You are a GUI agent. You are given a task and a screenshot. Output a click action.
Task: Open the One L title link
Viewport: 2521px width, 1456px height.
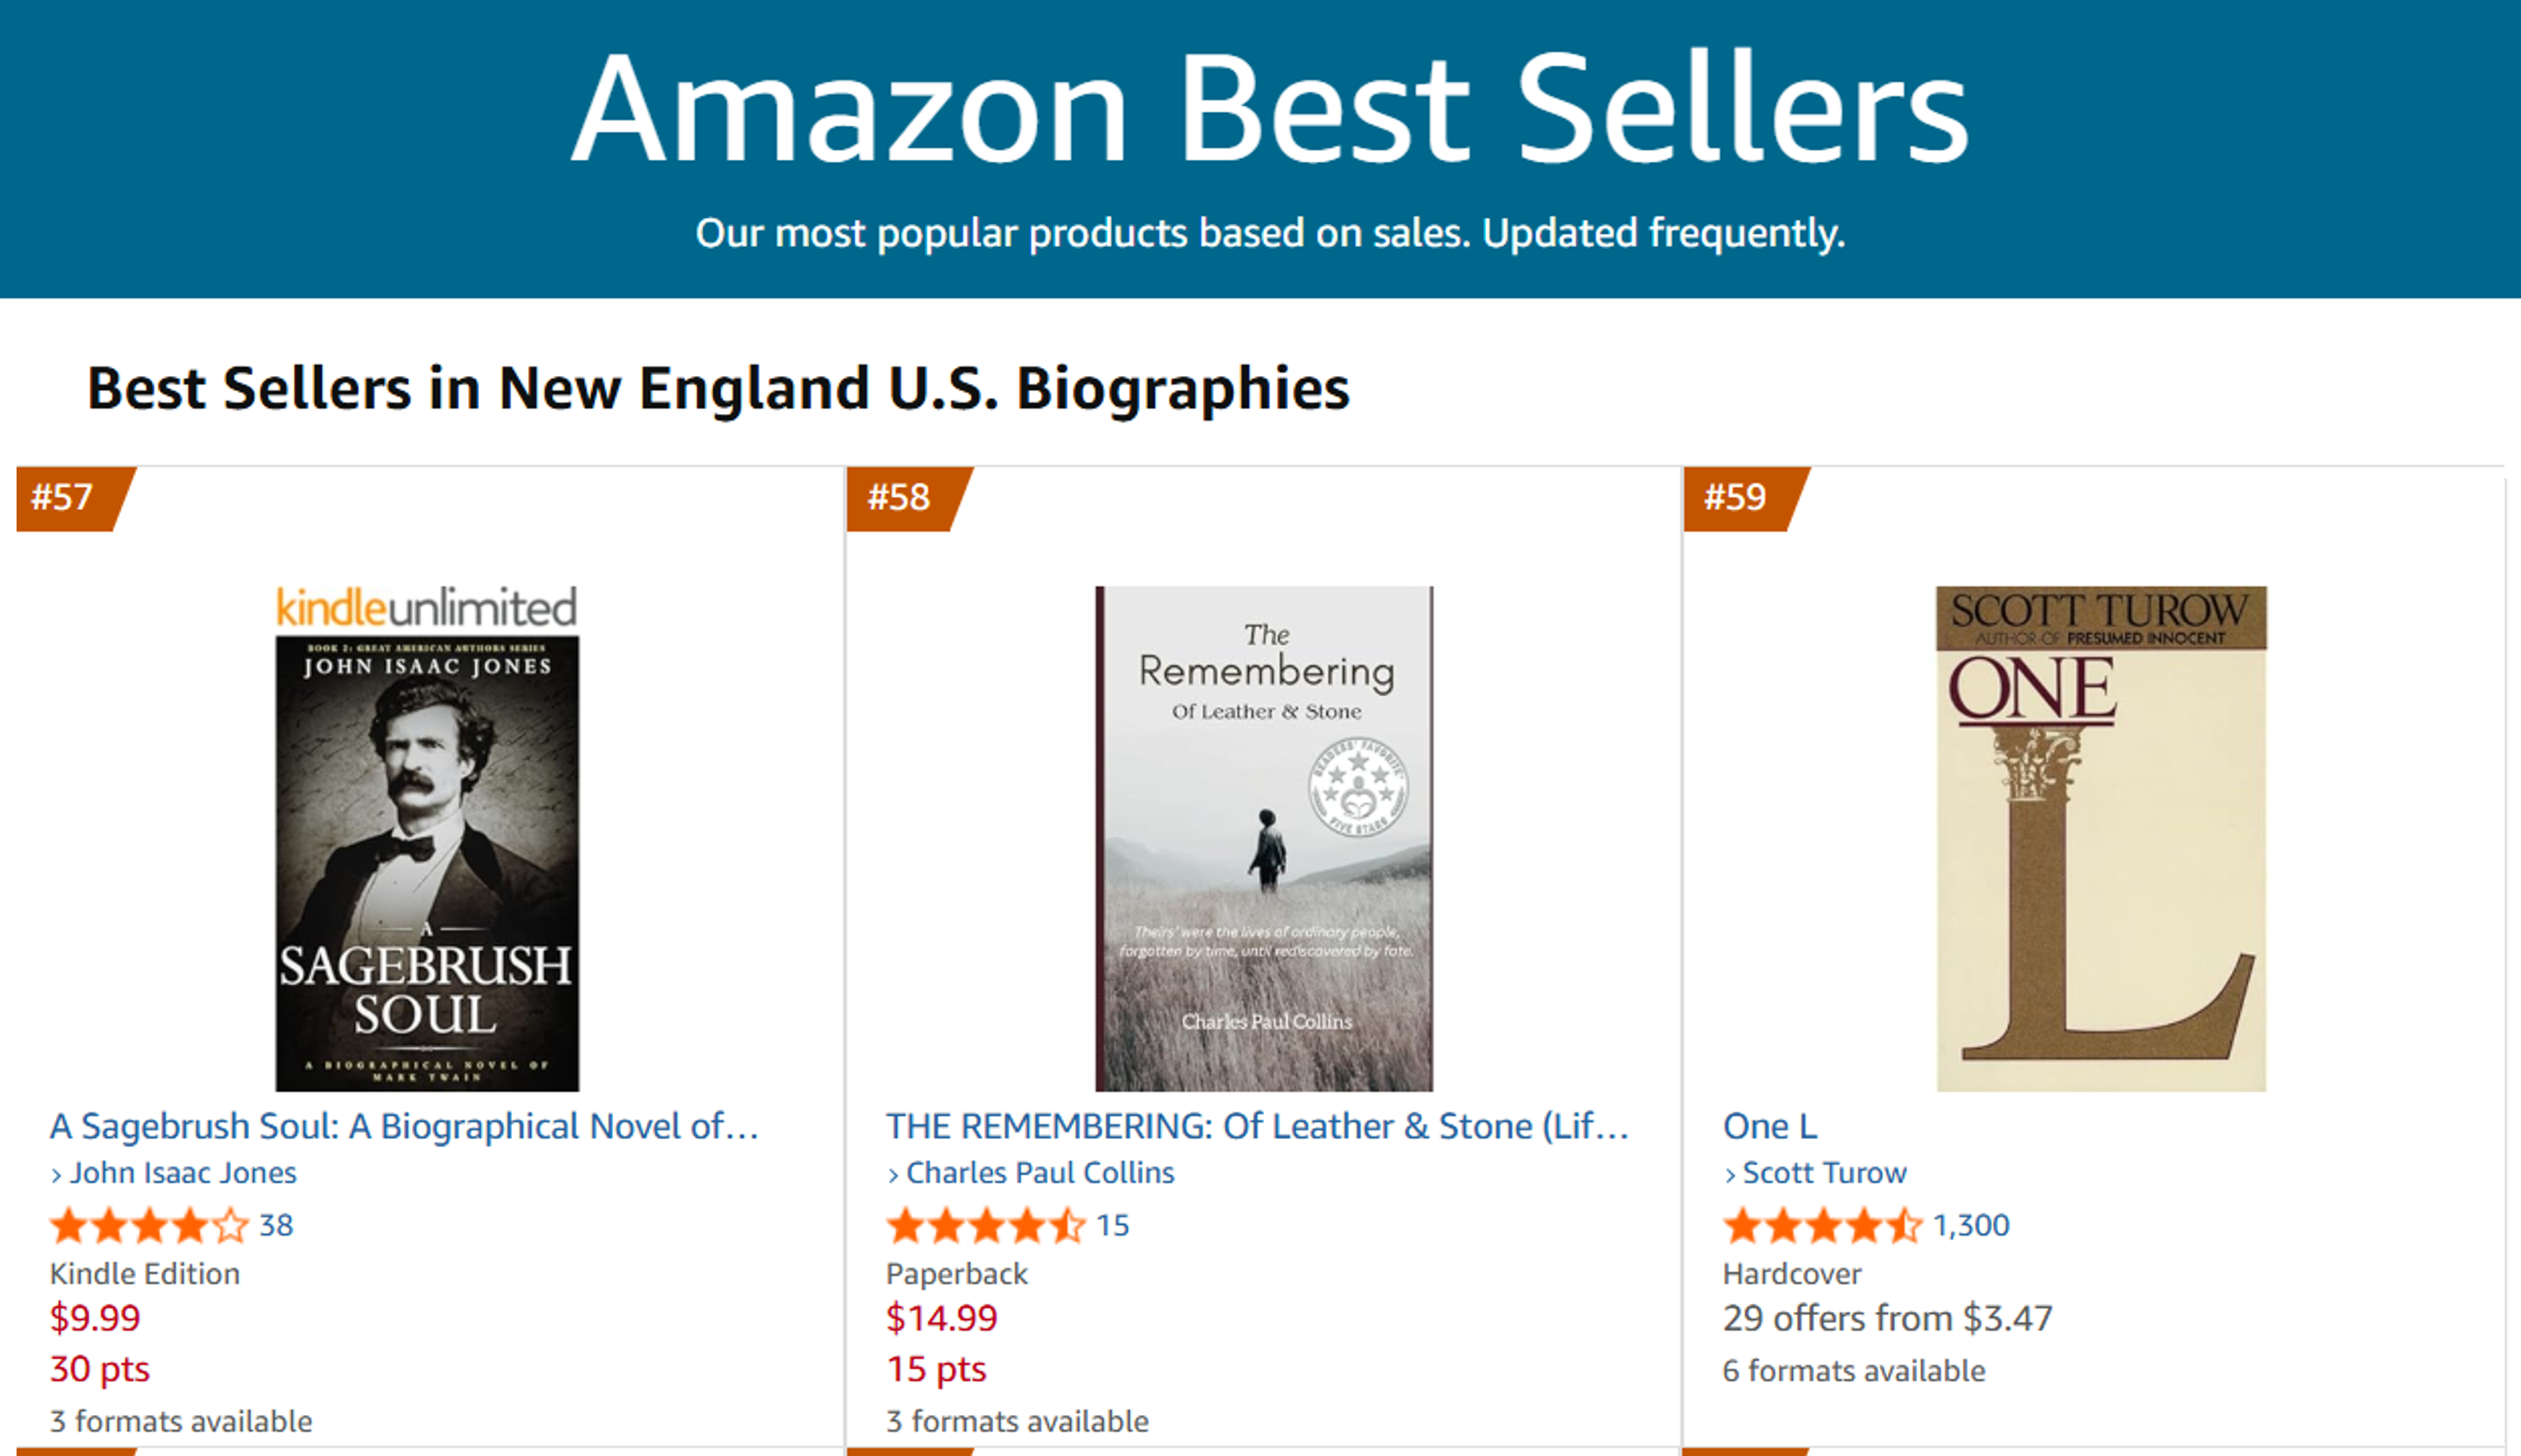1769,1126
